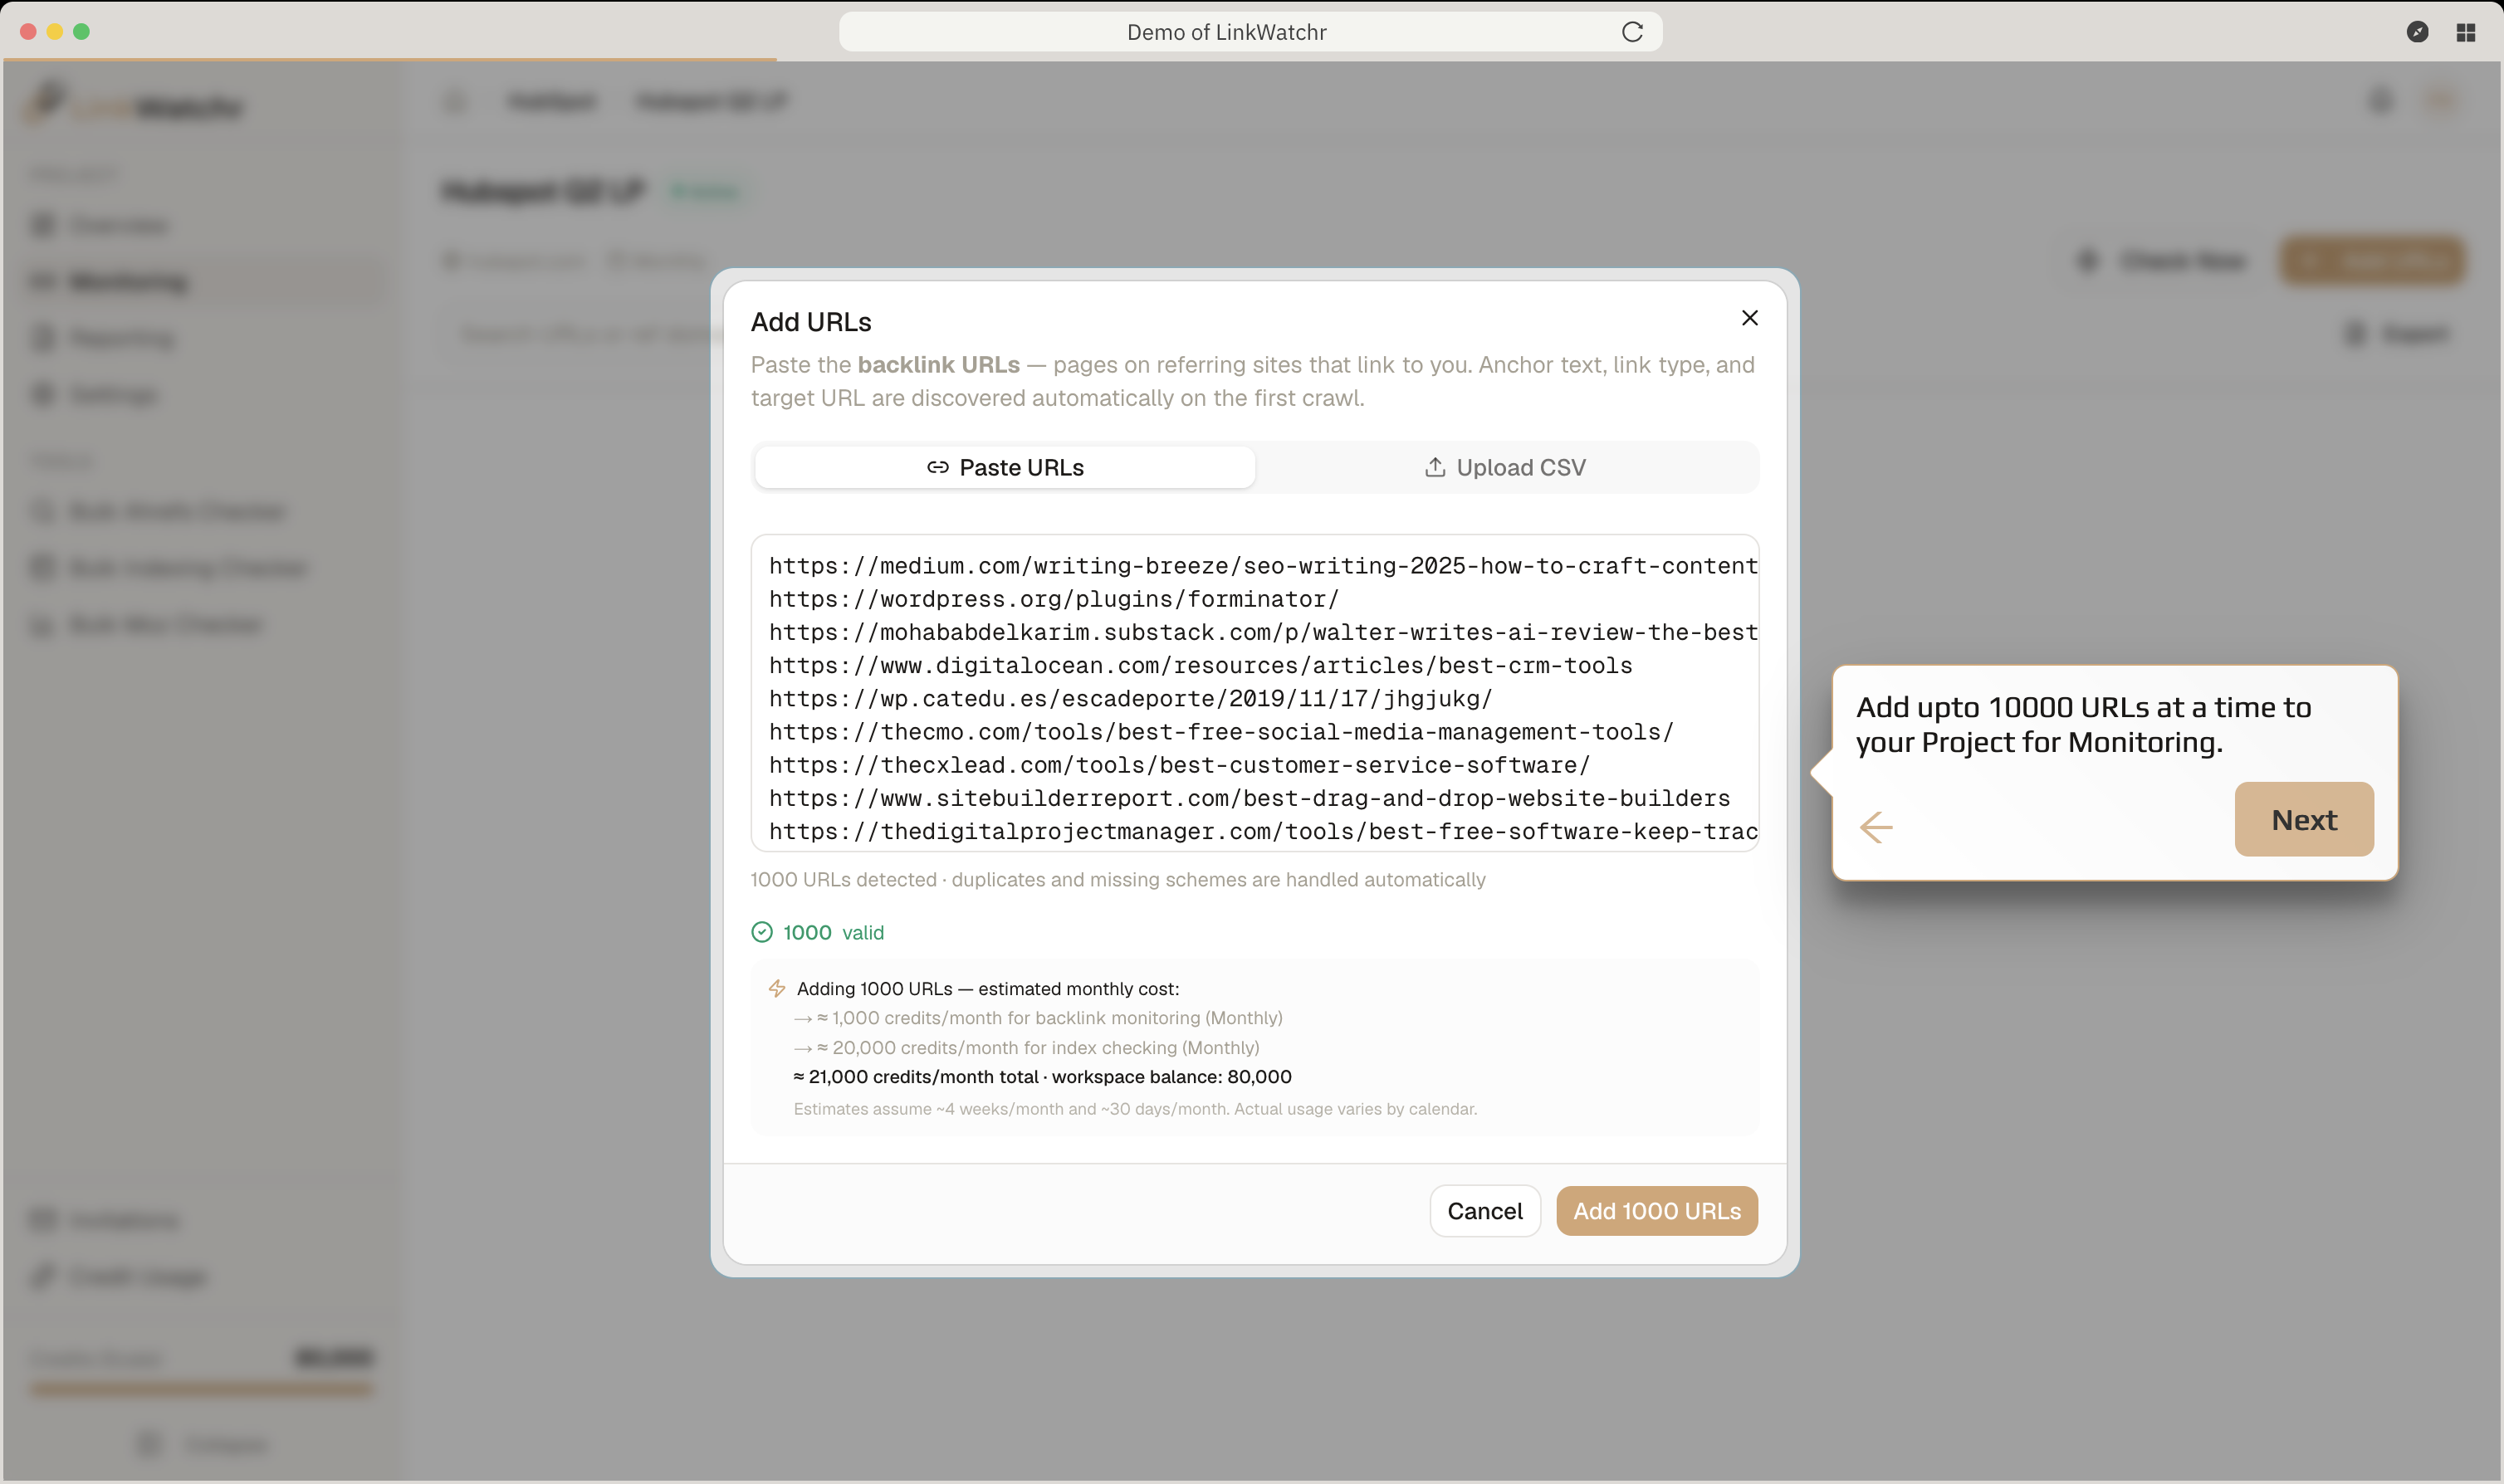This screenshot has width=2504, height=1484.
Task: Click '21,000 credits/month total' summary line
Action: [1042, 1077]
